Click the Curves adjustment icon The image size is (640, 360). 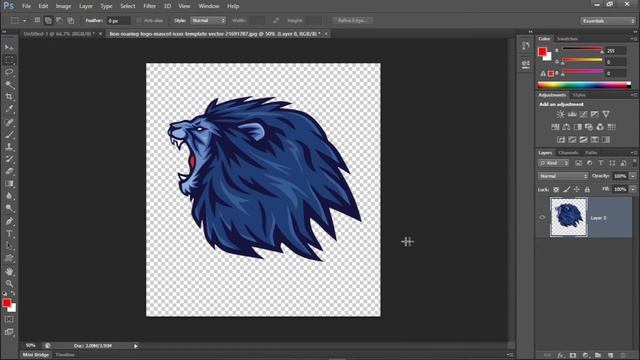pos(584,114)
